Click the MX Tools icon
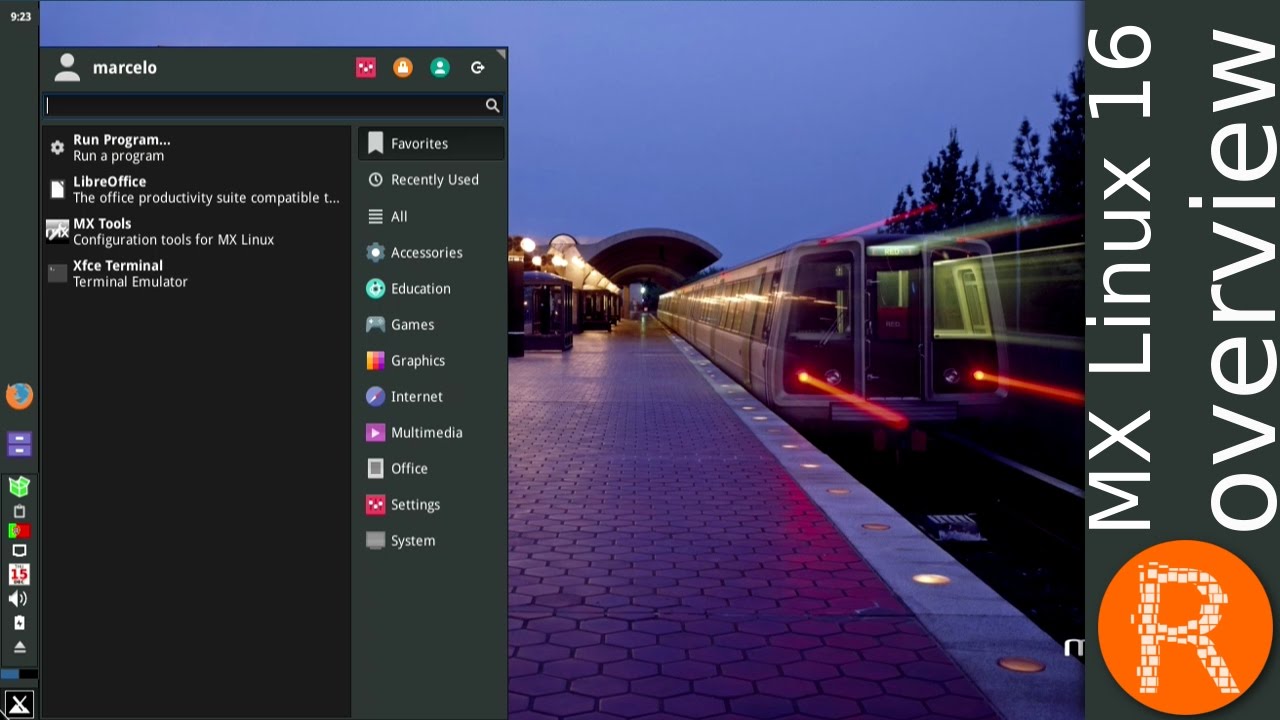Viewport: 1280px width, 720px height. click(x=57, y=231)
